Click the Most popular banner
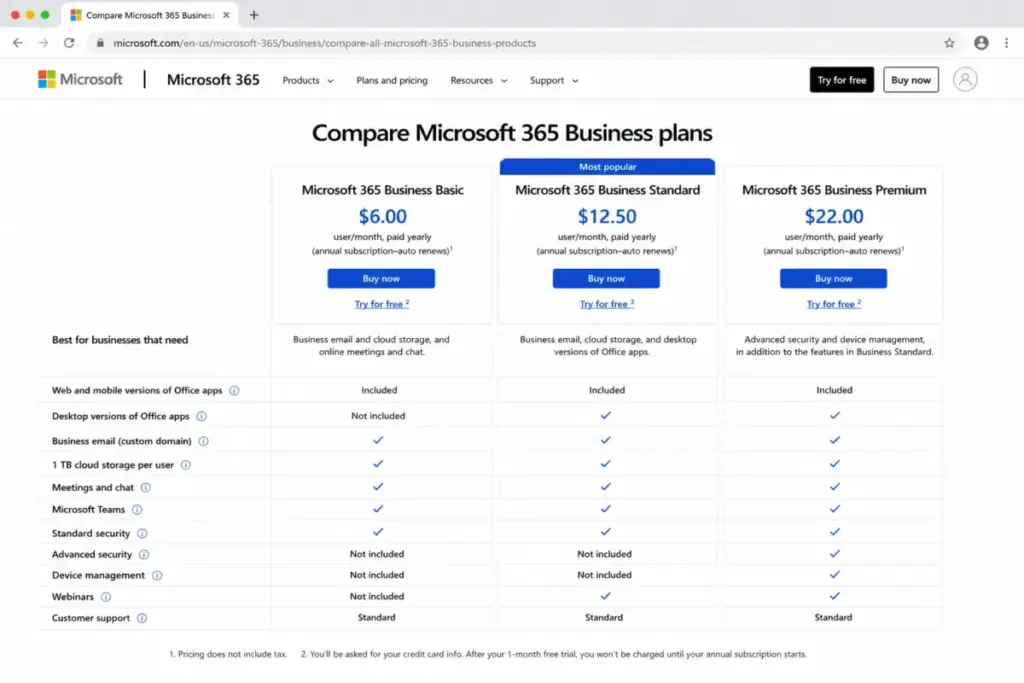The width and height of the screenshot is (1024, 683). pos(607,167)
